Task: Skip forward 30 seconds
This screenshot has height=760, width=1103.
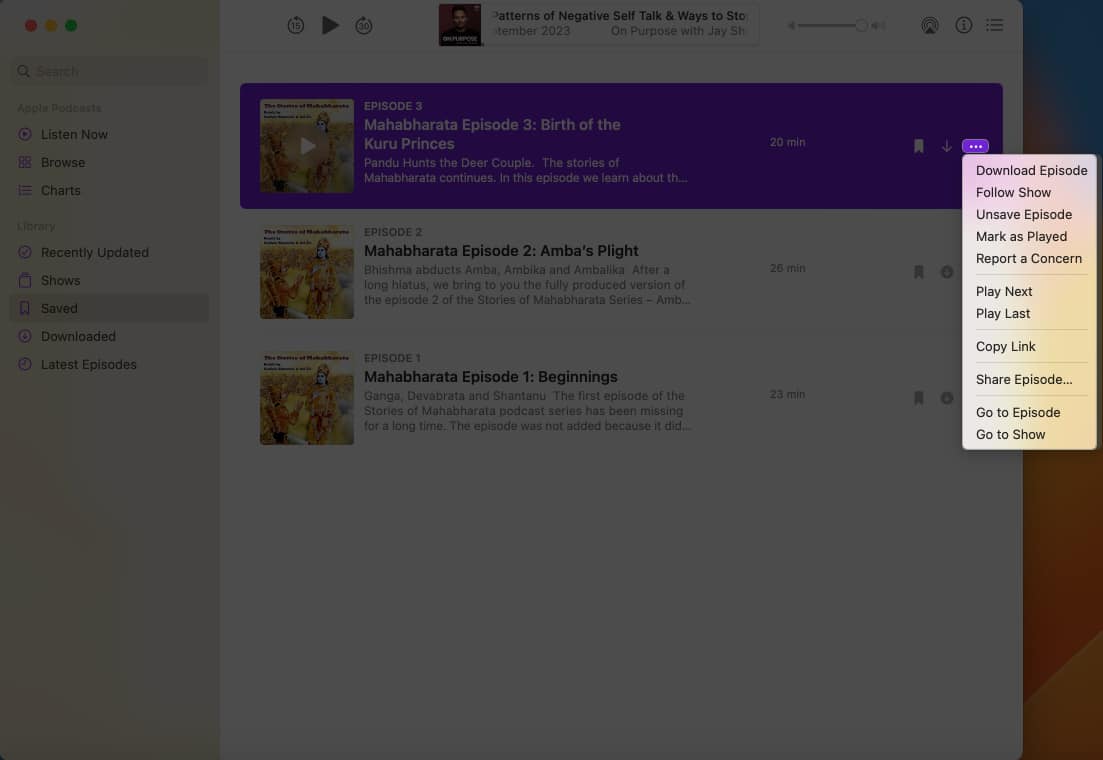Action: [x=364, y=26]
